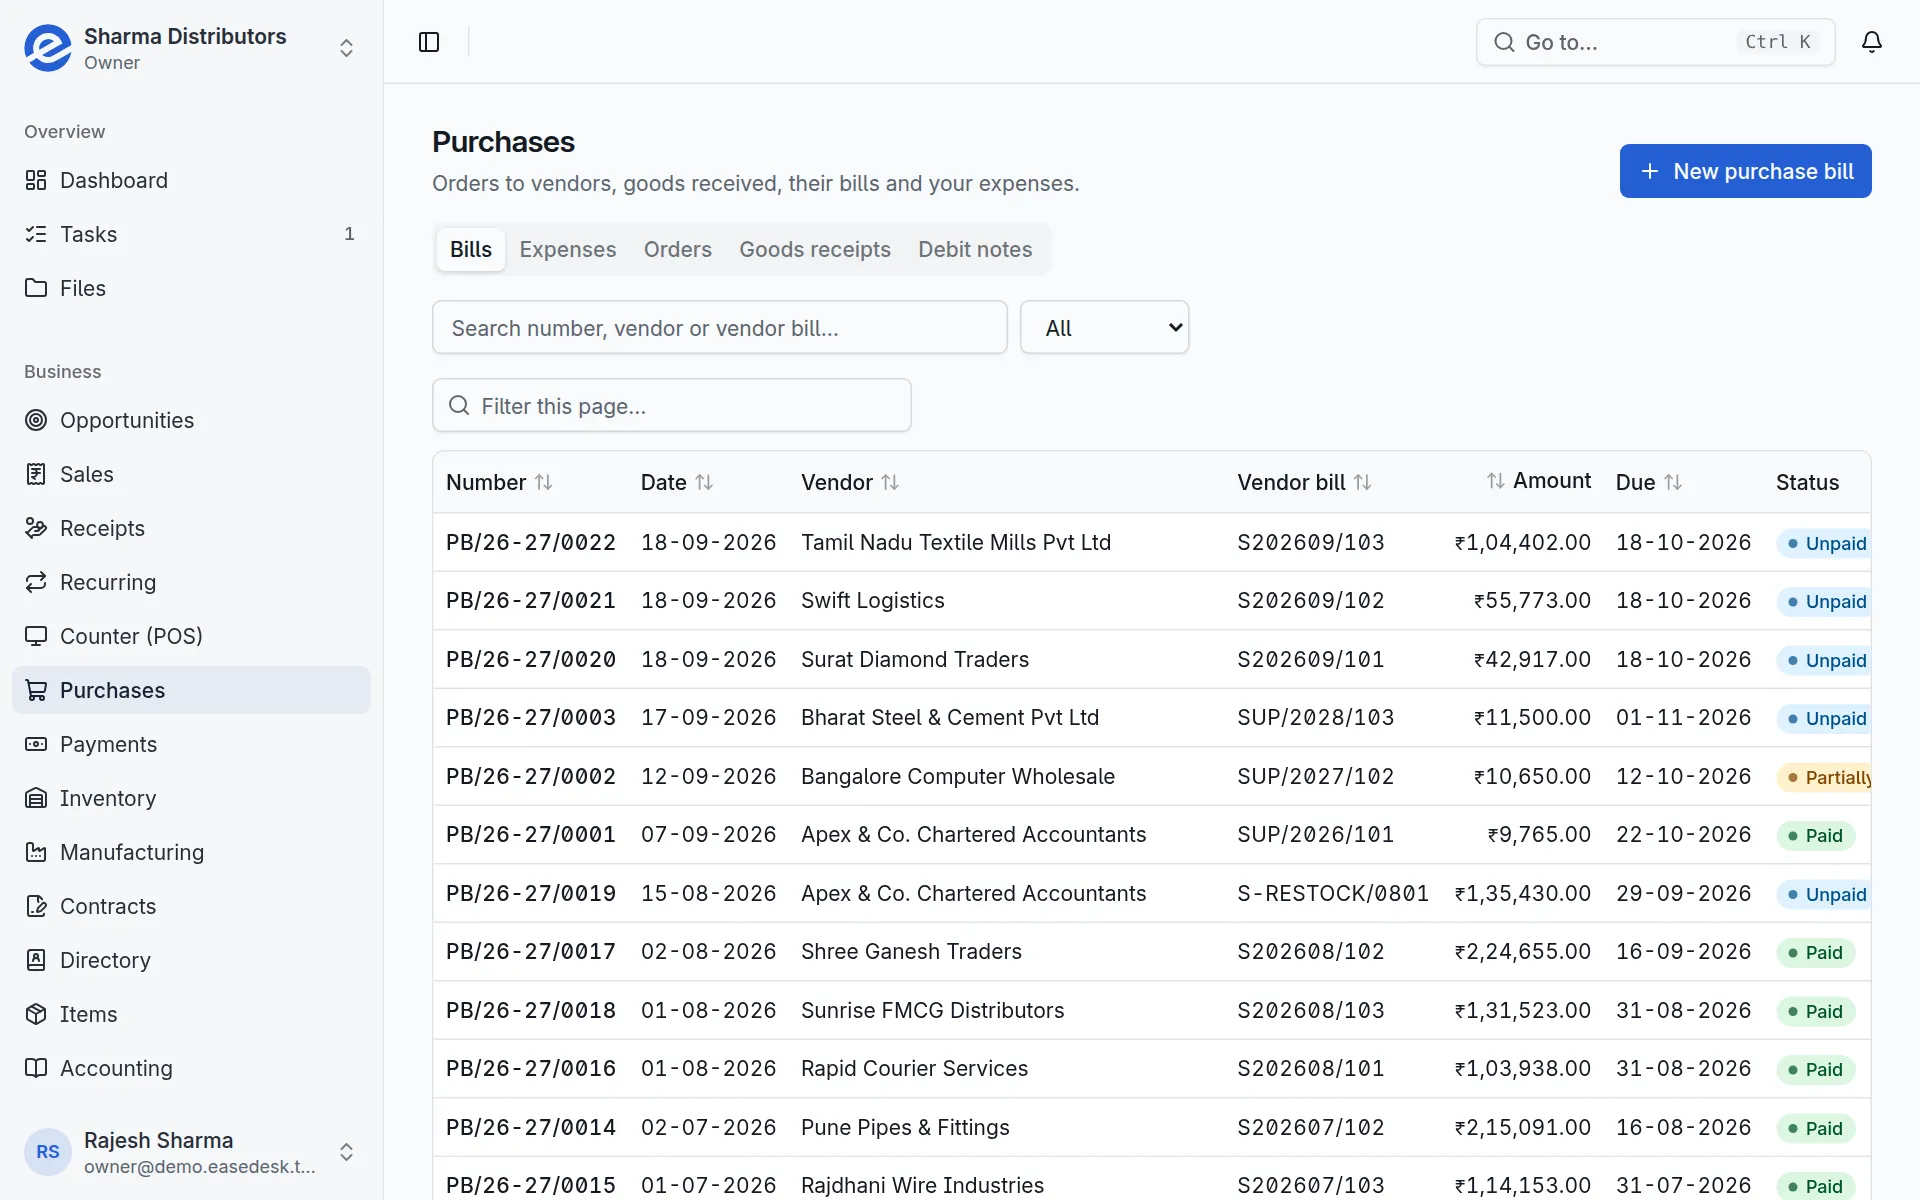Click the Filter this page field
The image size is (1920, 1200).
click(x=671, y=405)
